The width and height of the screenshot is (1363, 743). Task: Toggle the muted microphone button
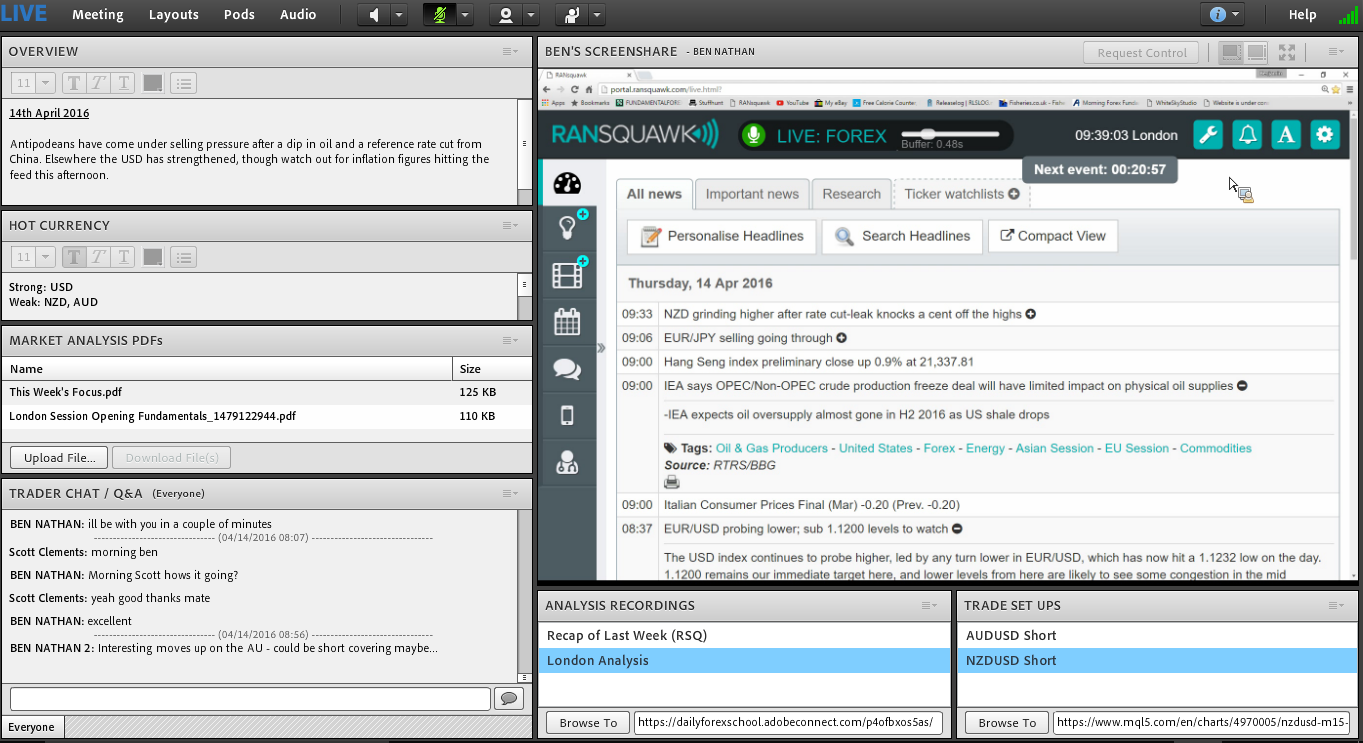click(438, 15)
